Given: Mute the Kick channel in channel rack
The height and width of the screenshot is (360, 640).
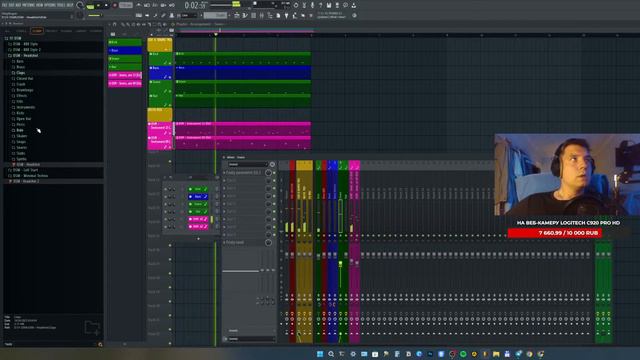Looking at the screenshot, I should click(166, 189).
